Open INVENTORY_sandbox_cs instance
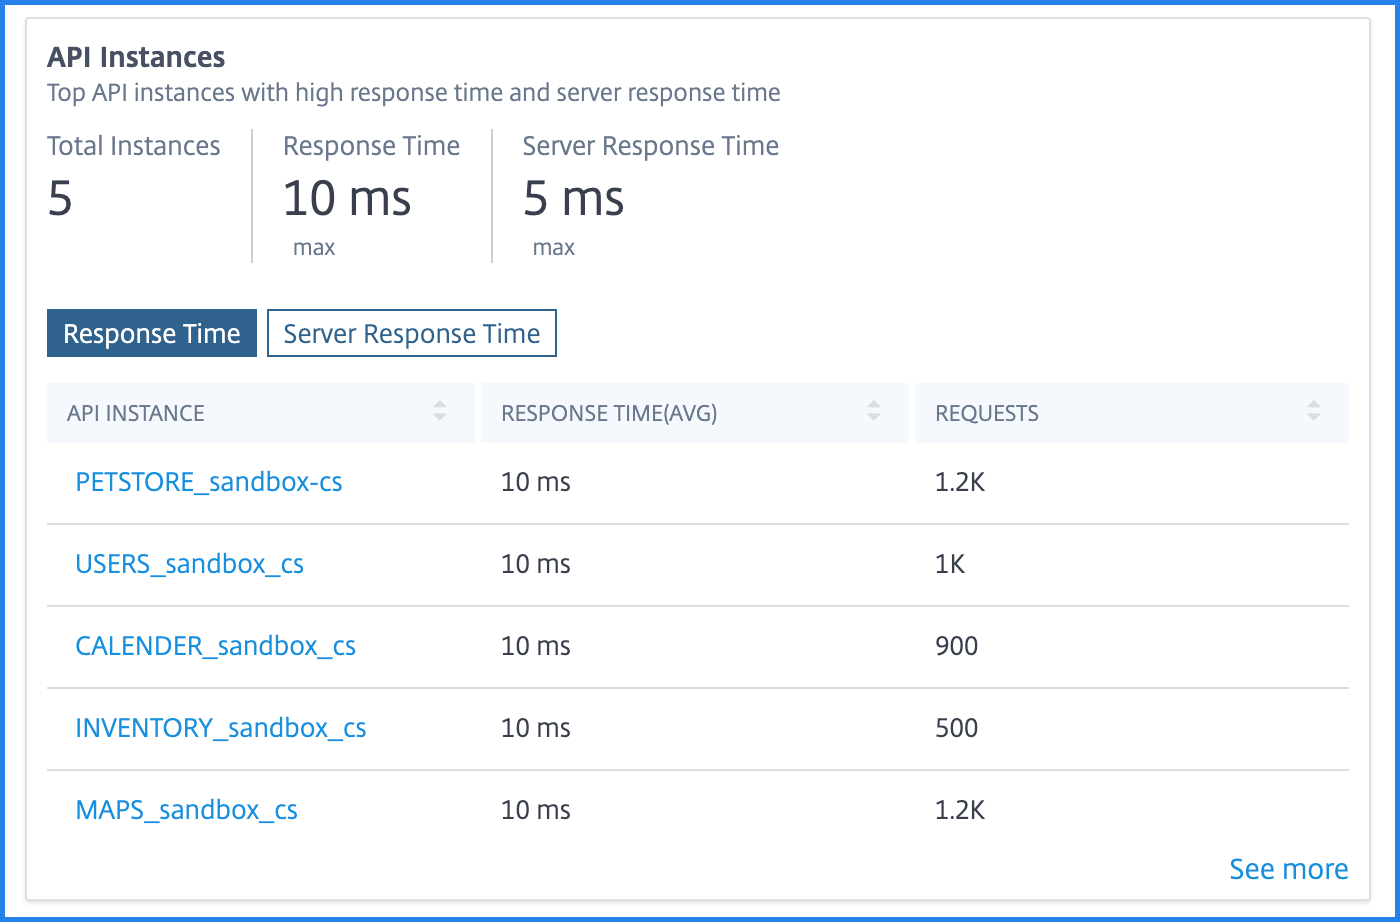1400x922 pixels. tap(221, 728)
